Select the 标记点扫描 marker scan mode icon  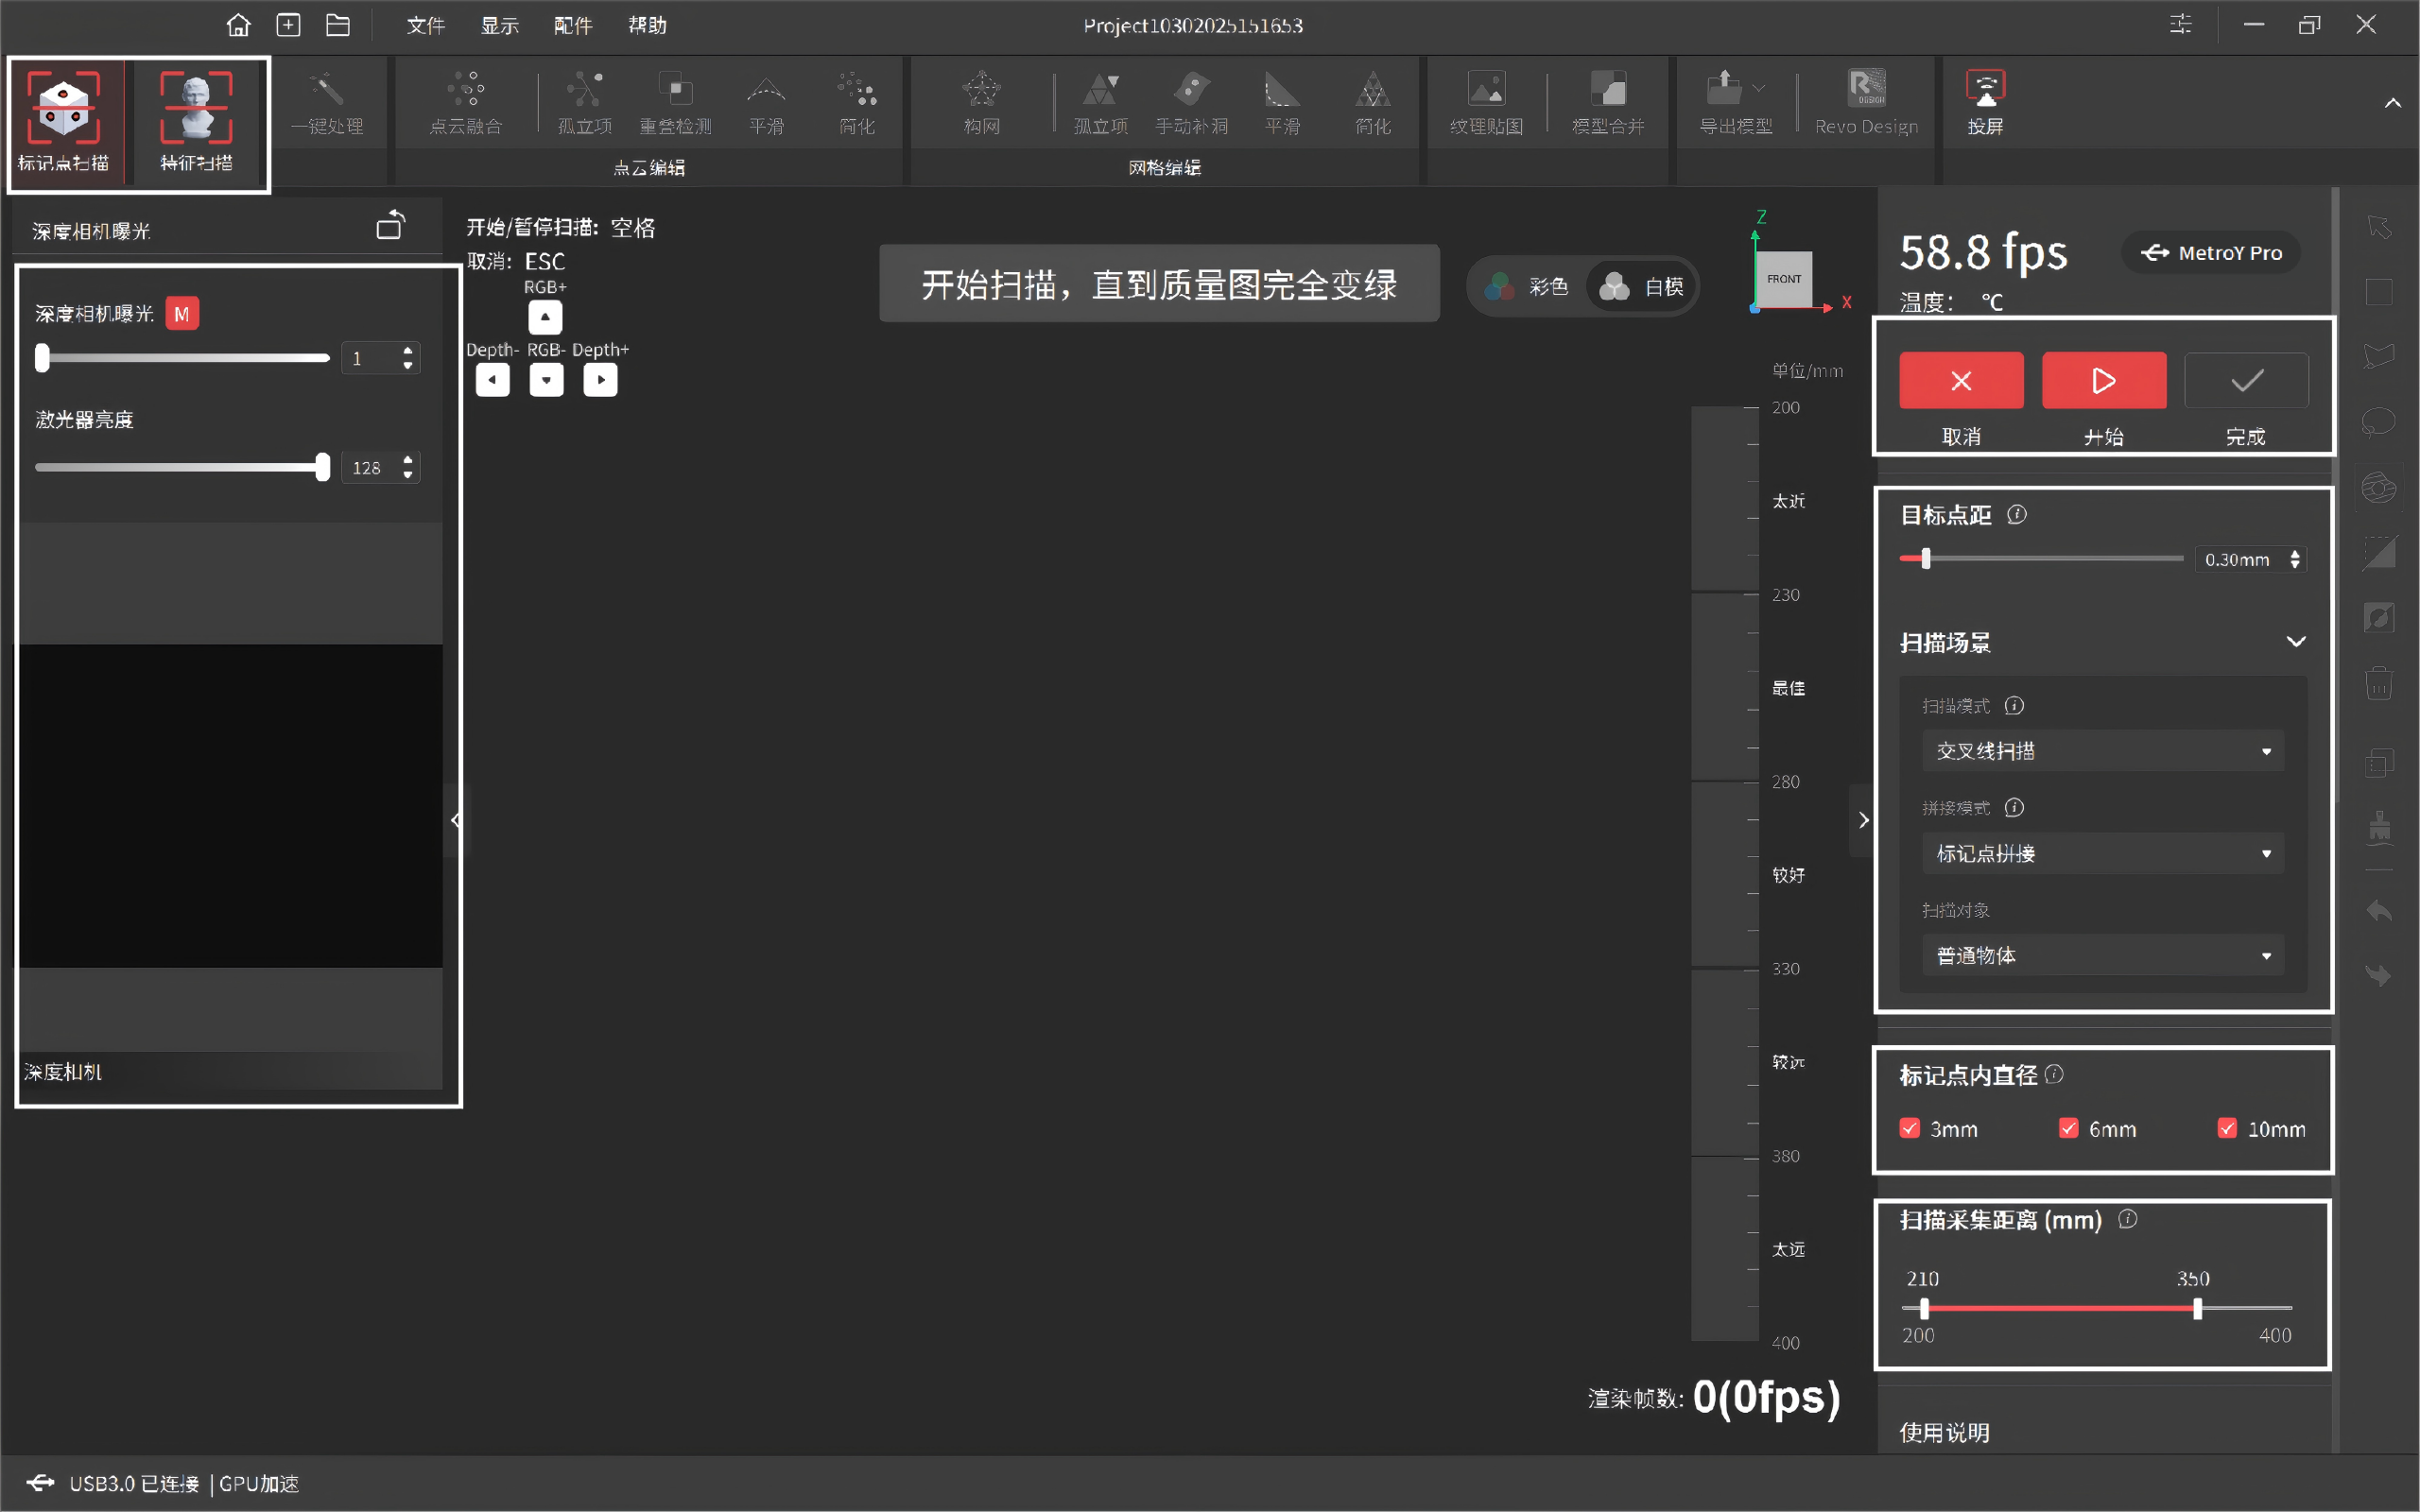[63, 108]
